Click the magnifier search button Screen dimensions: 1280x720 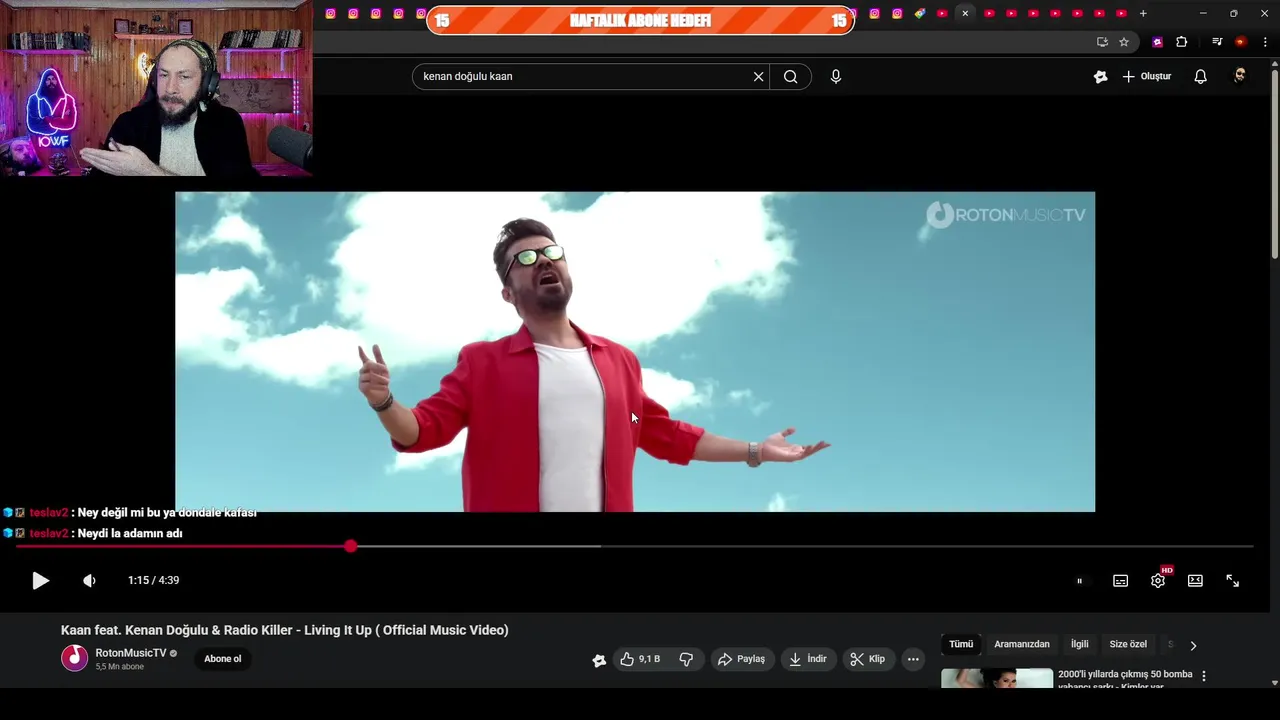click(x=790, y=77)
